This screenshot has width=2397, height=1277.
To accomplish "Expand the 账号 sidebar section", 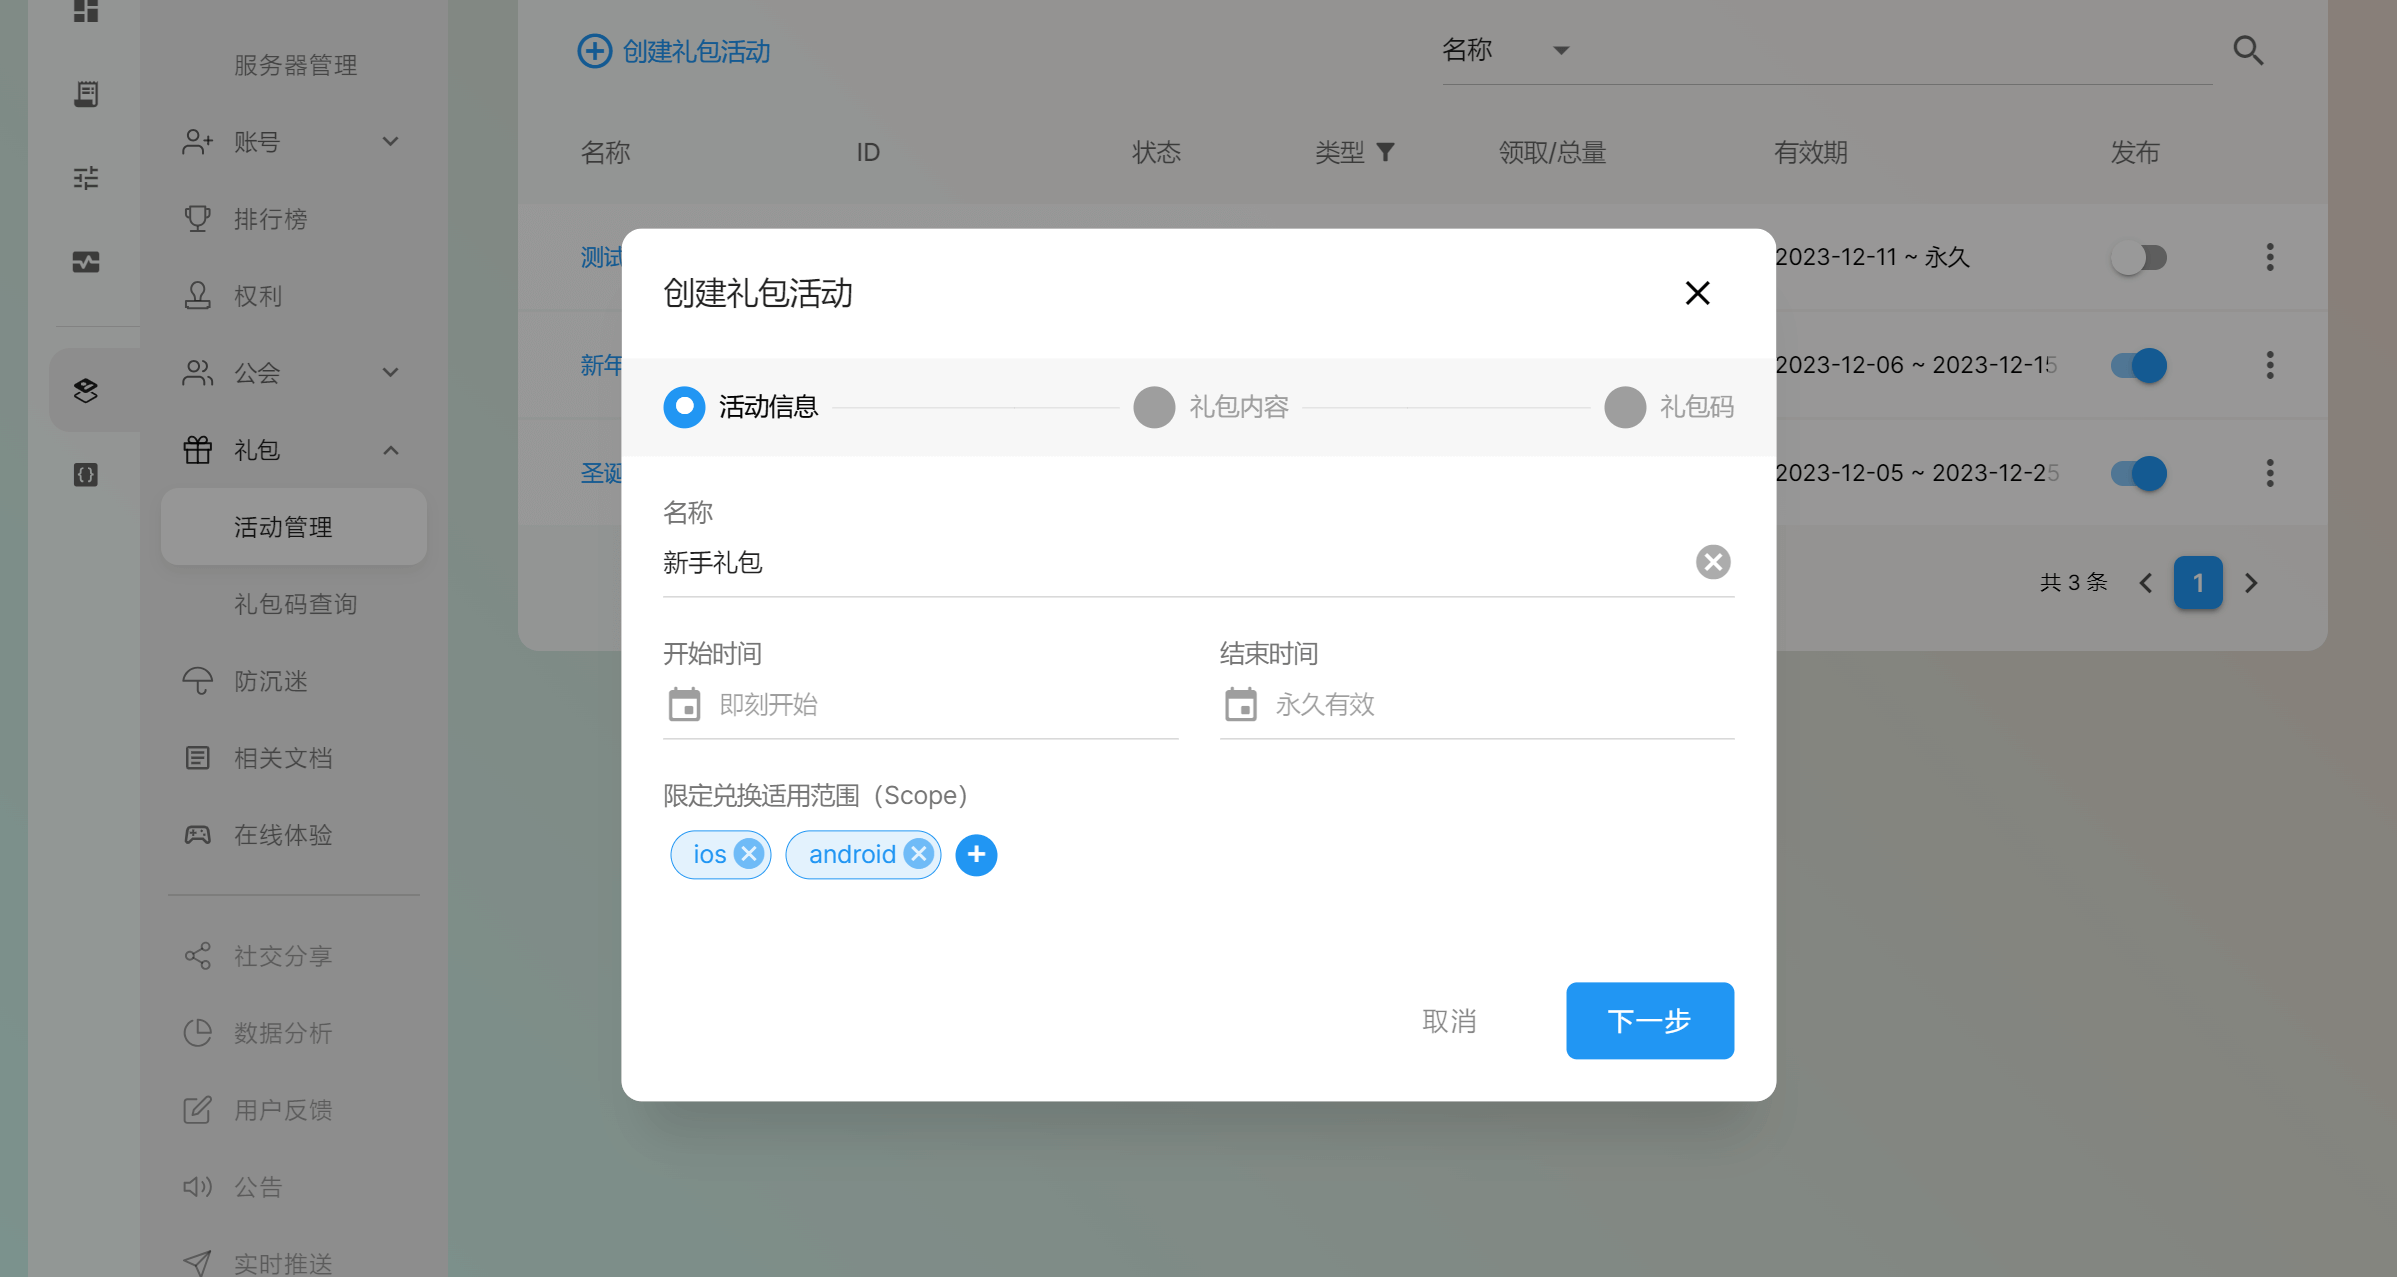I will coord(390,142).
